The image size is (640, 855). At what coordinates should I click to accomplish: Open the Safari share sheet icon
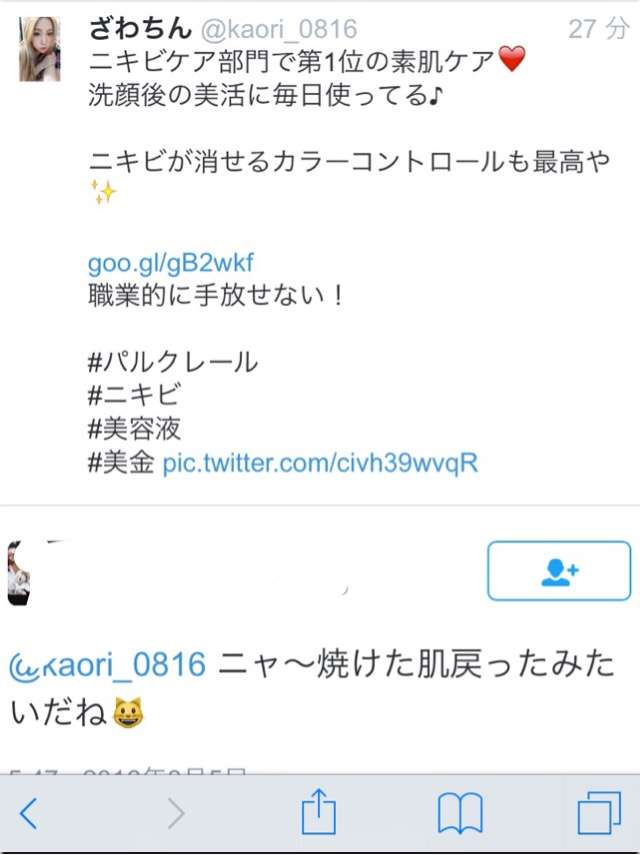coord(319,811)
